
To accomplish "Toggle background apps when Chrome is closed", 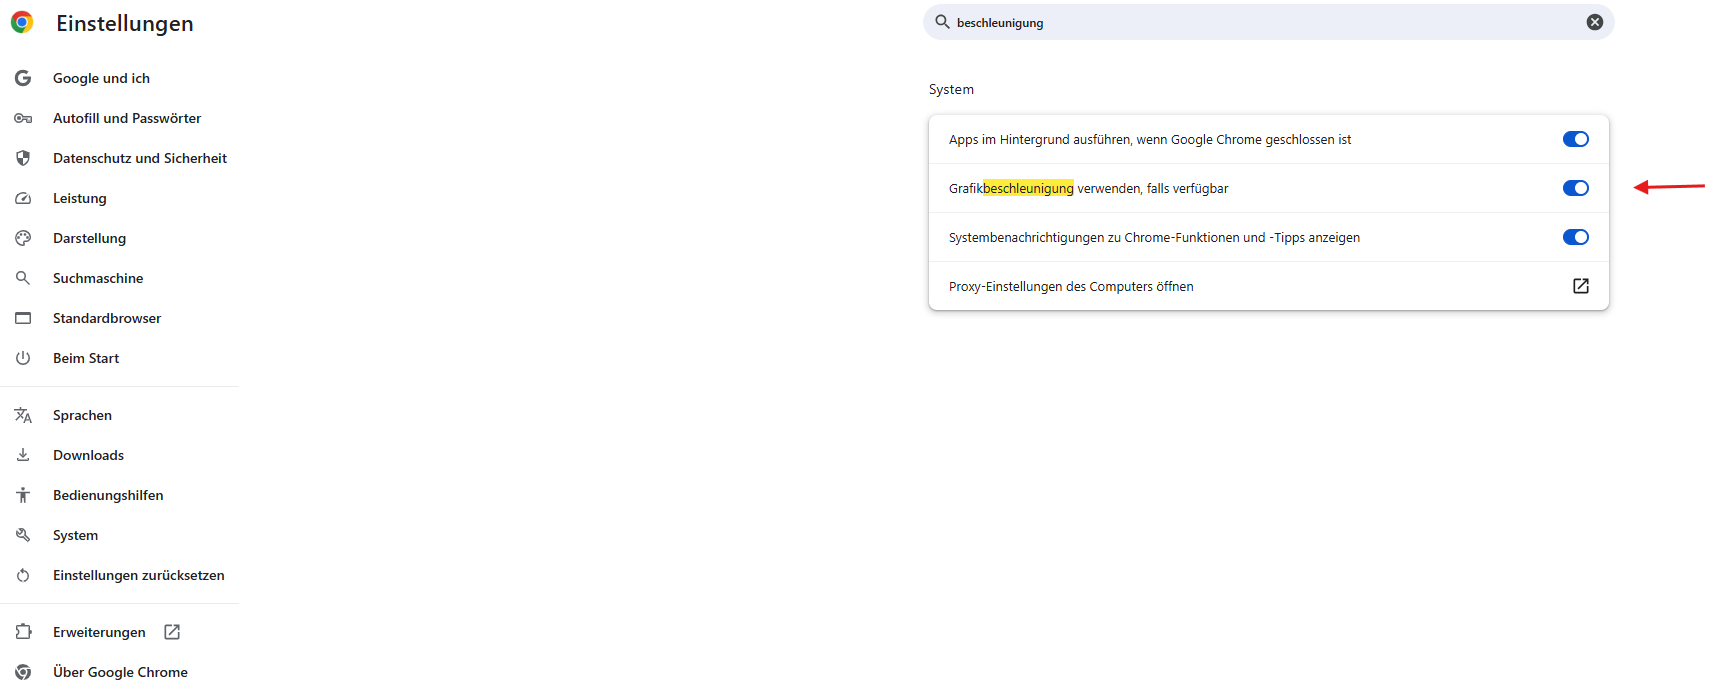I will tap(1576, 139).
